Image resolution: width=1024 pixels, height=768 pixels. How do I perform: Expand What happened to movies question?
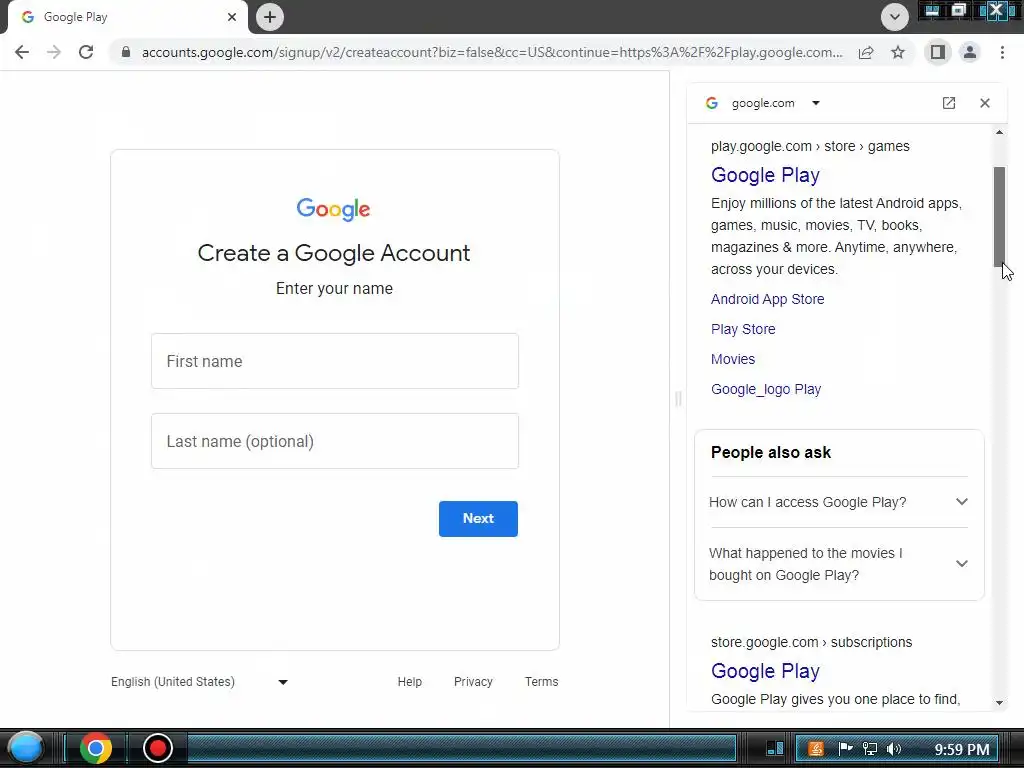tap(839, 564)
